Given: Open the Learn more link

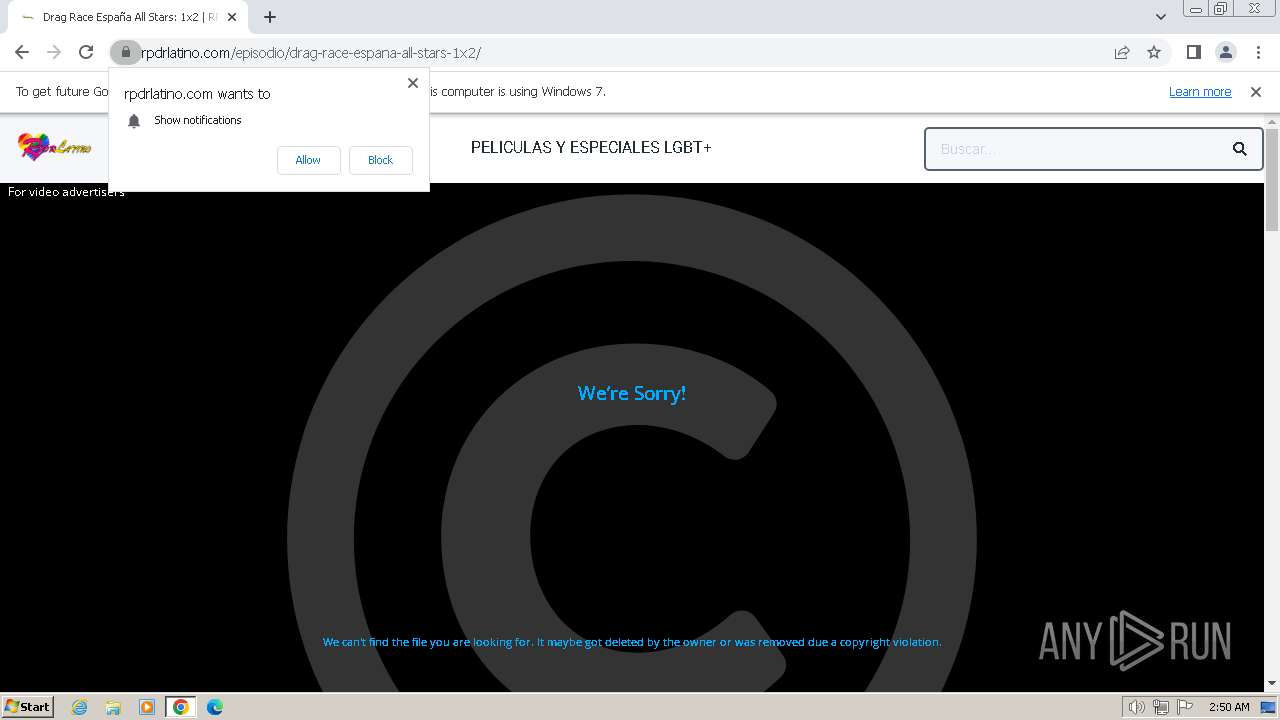Looking at the screenshot, I should click(1200, 91).
